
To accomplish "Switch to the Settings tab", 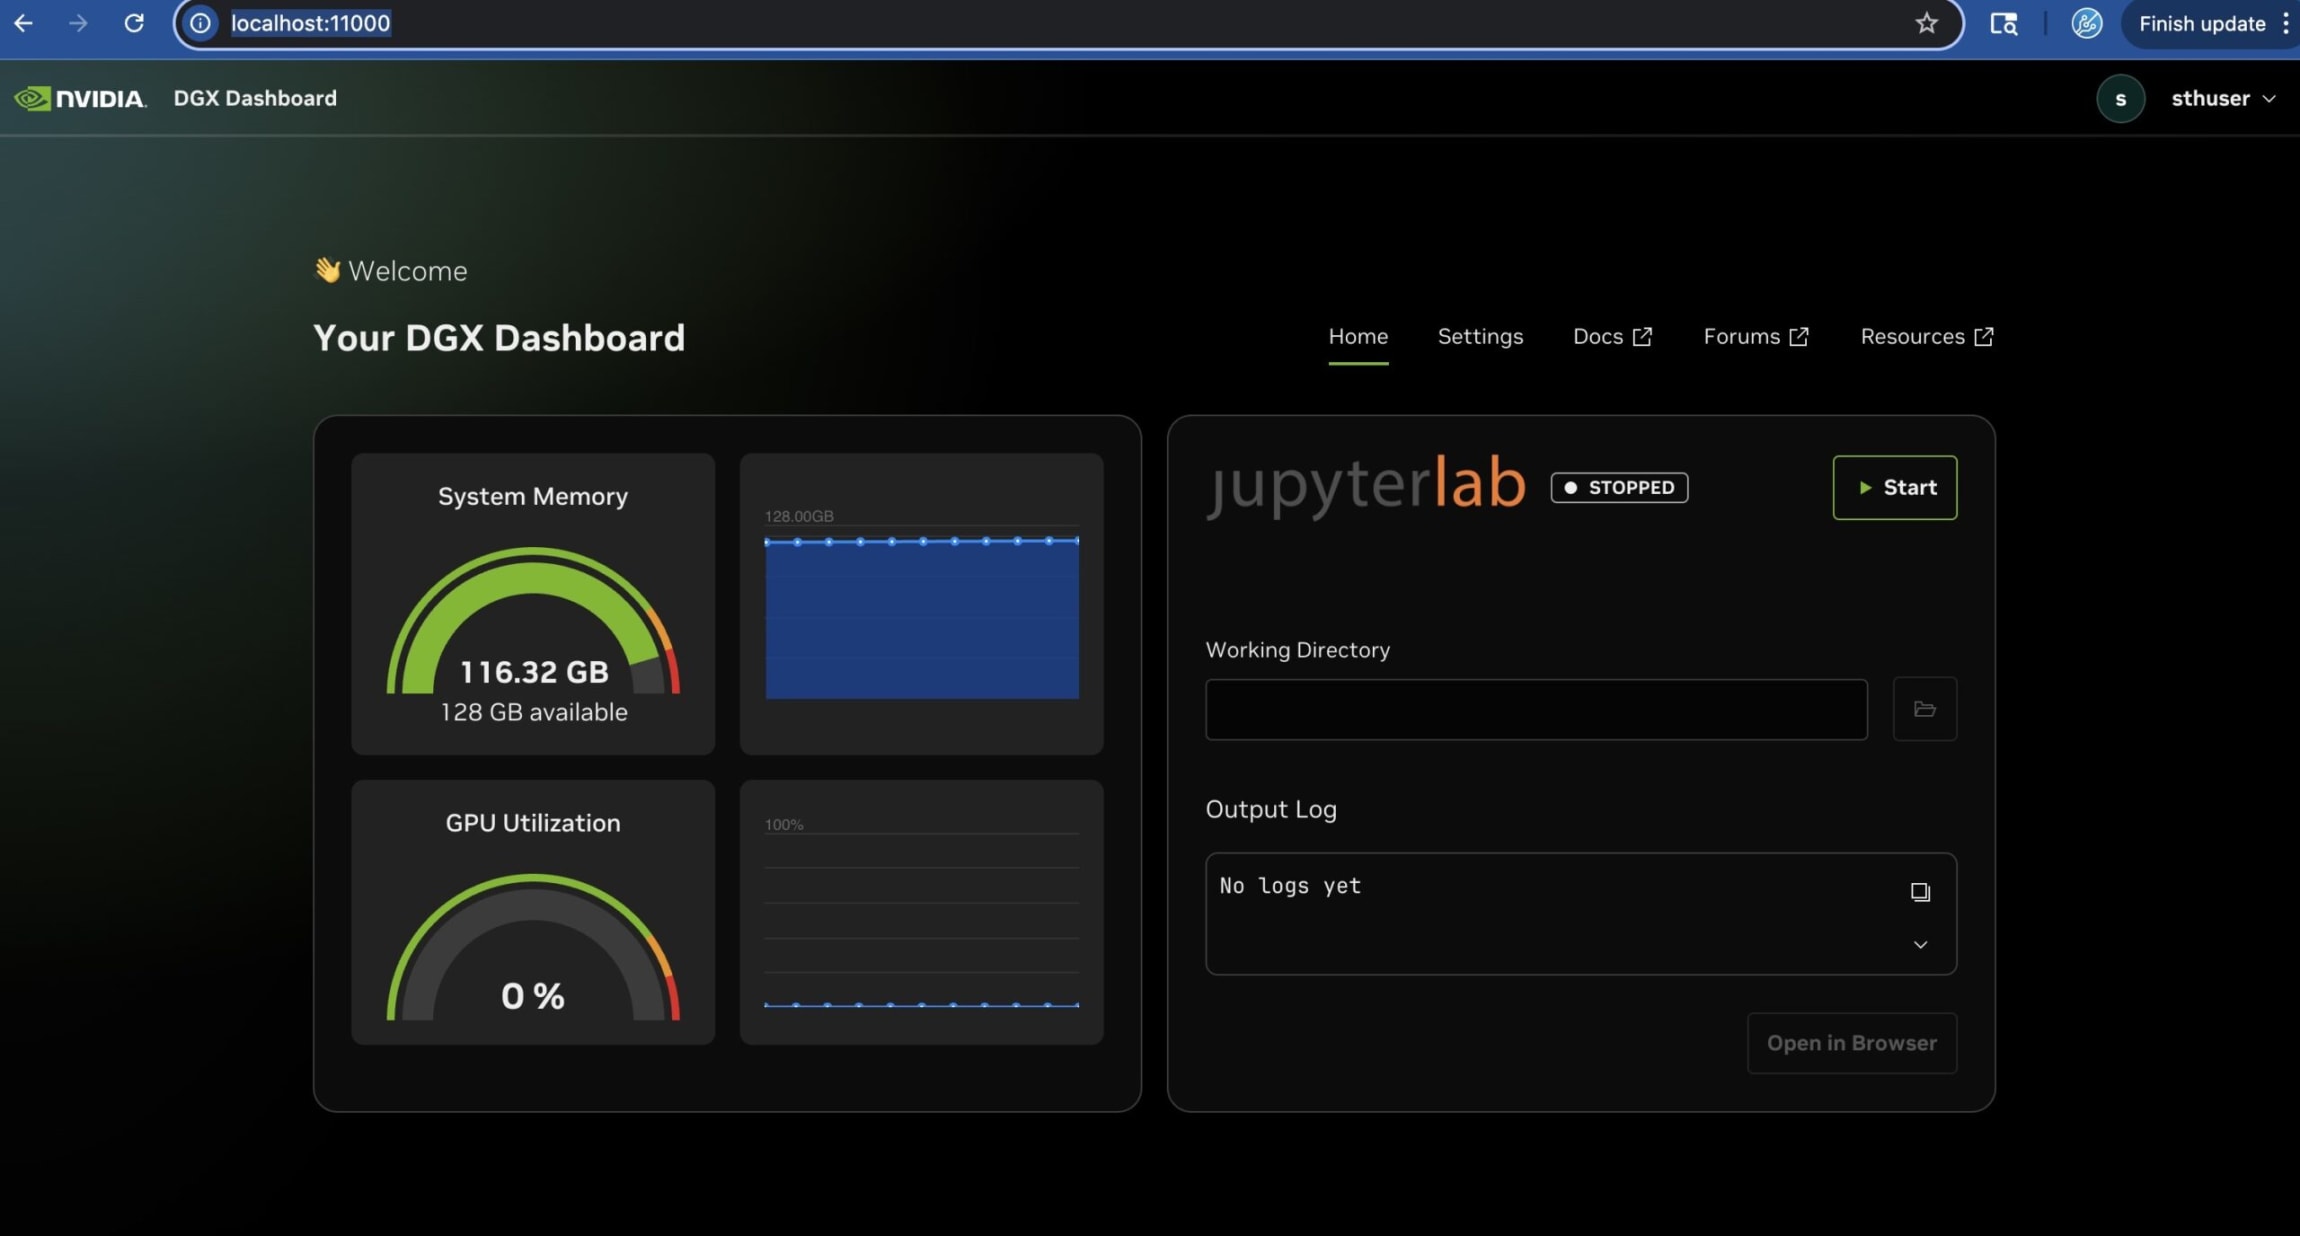I will [1480, 336].
